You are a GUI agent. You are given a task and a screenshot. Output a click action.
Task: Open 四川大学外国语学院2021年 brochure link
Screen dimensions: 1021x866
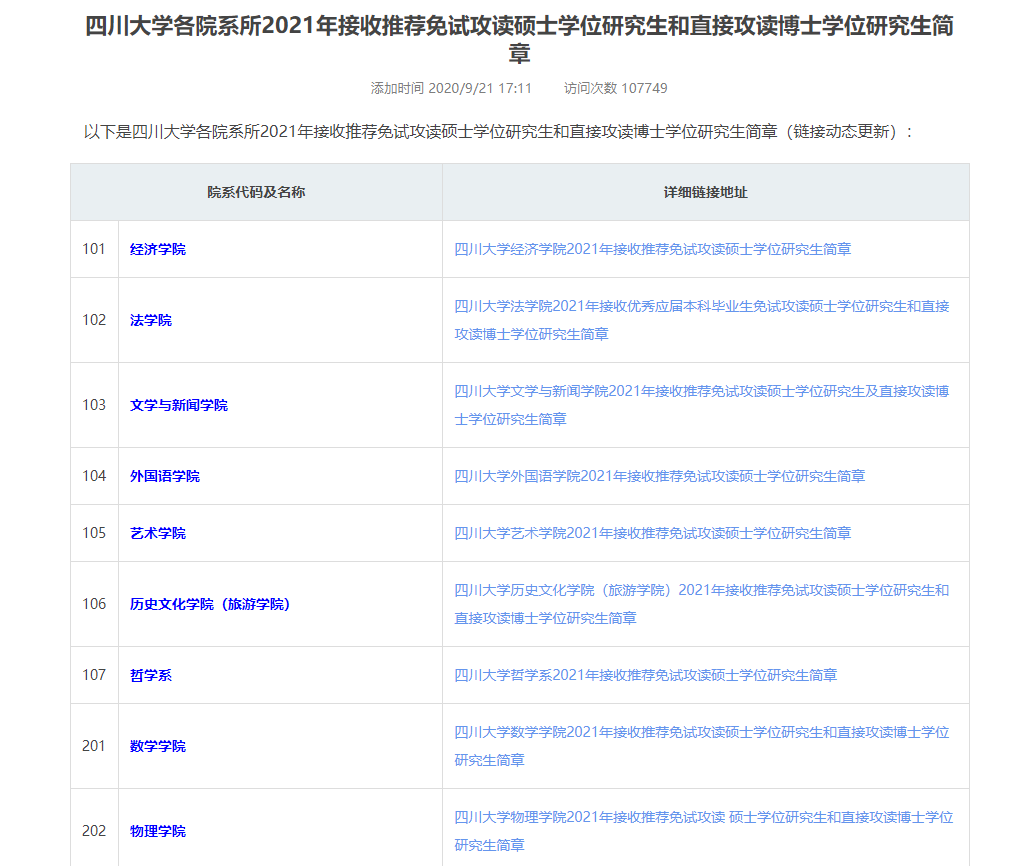click(660, 476)
